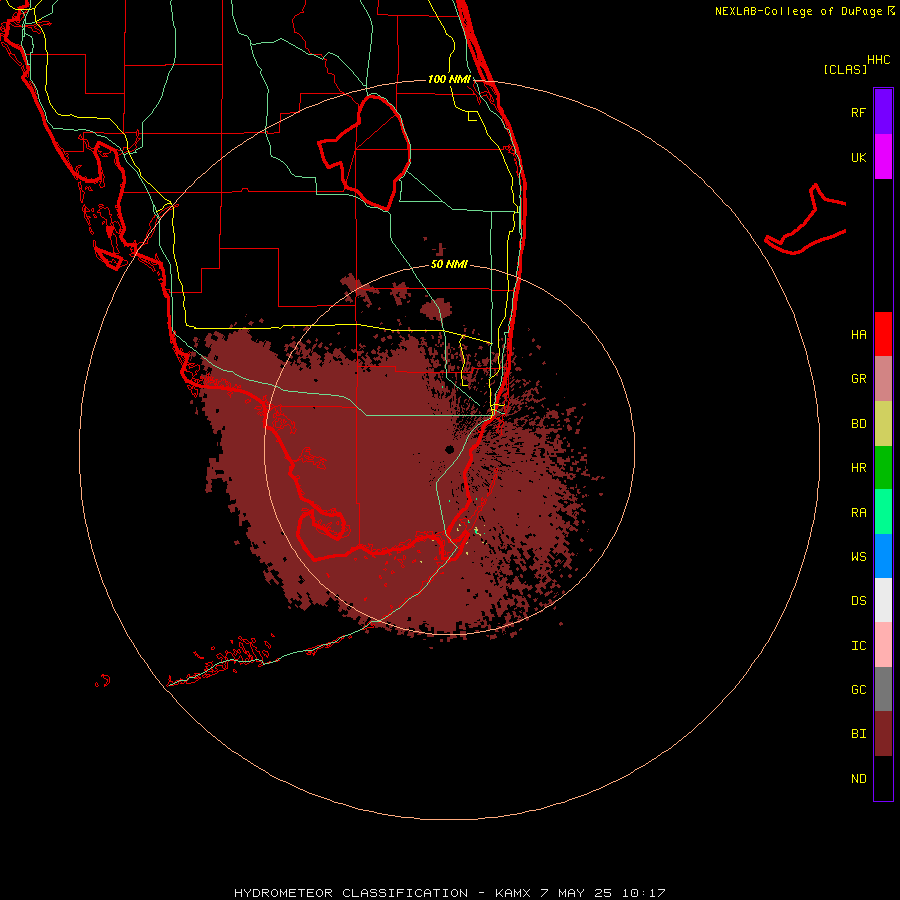Image resolution: width=900 pixels, height=900 pixels.
Task: Click the 'HYDROMETEOR CLASSIFICATION - KAMX' title text
Action: (382, 893)
